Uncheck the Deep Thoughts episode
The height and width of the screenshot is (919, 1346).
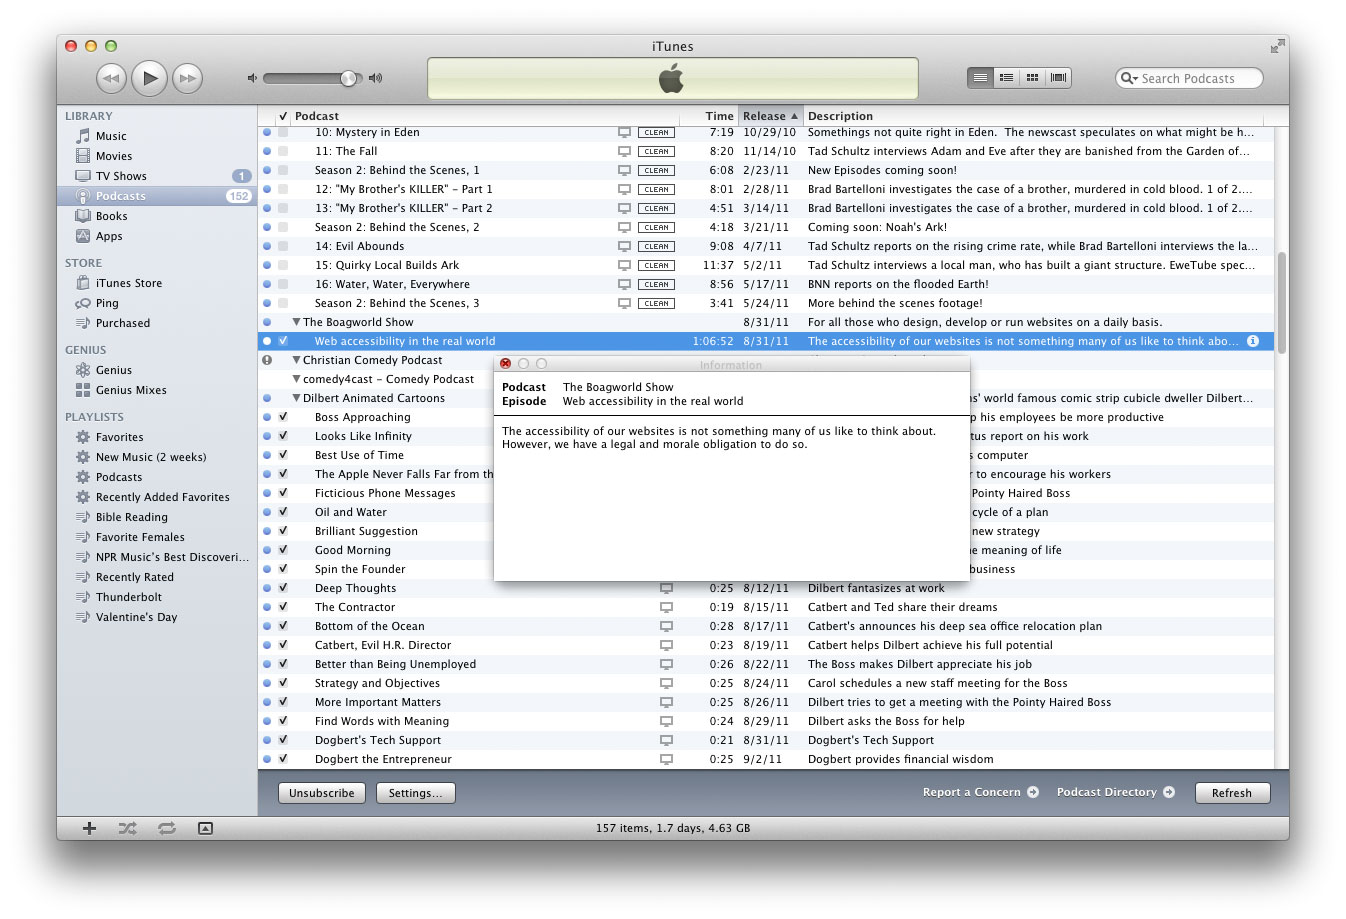(x=283, y=588)
